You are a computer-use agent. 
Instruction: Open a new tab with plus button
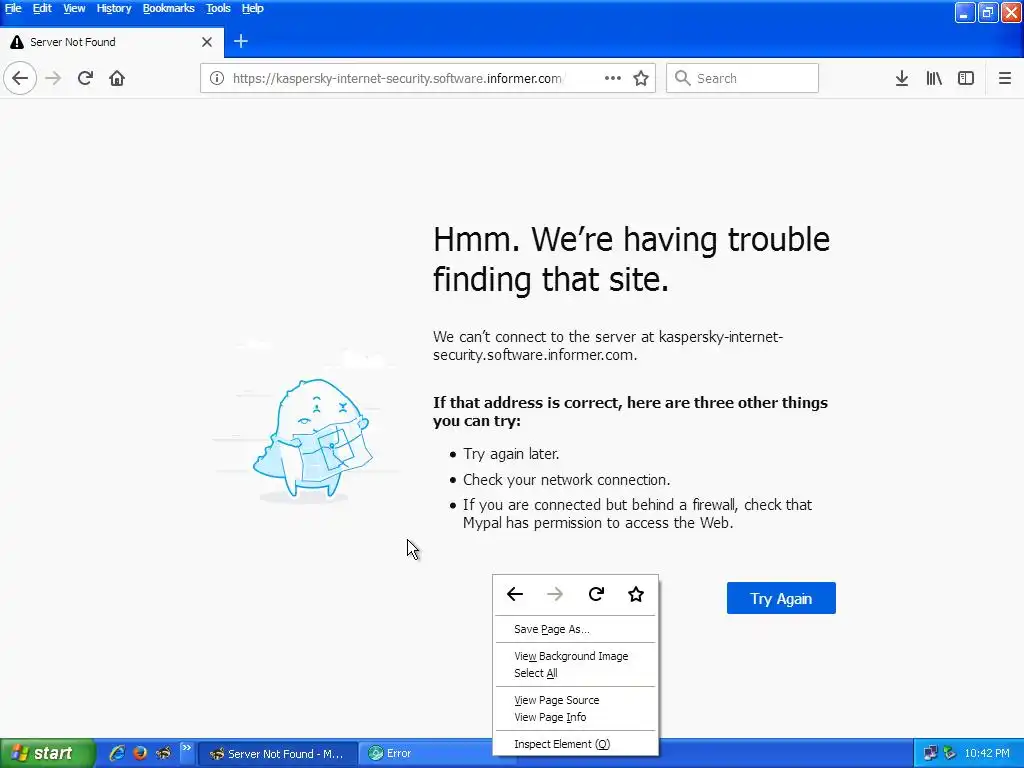[x=241, y=41]
